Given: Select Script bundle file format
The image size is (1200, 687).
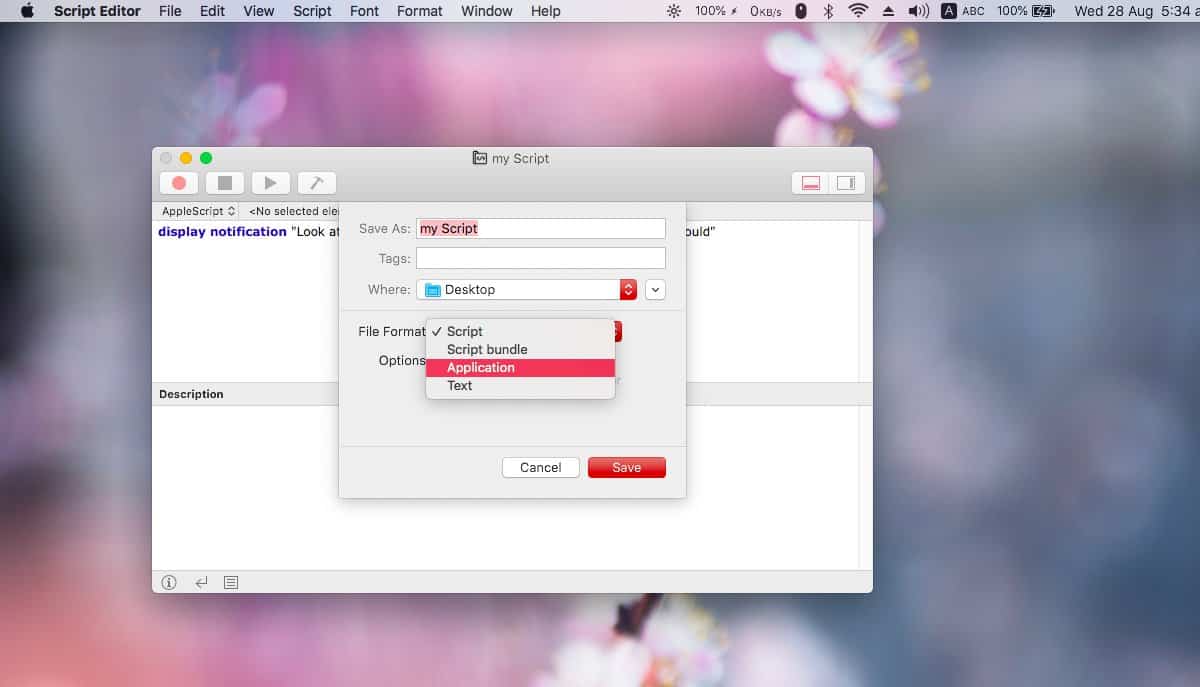Looking at the screenshot, I should click(x=520, y=349).
